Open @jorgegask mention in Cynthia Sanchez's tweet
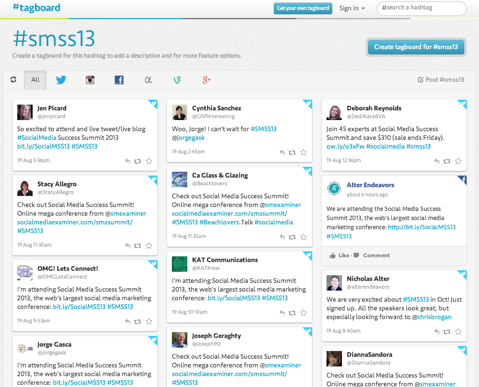The width and height of the screenshot is (479, 387). 188,138
